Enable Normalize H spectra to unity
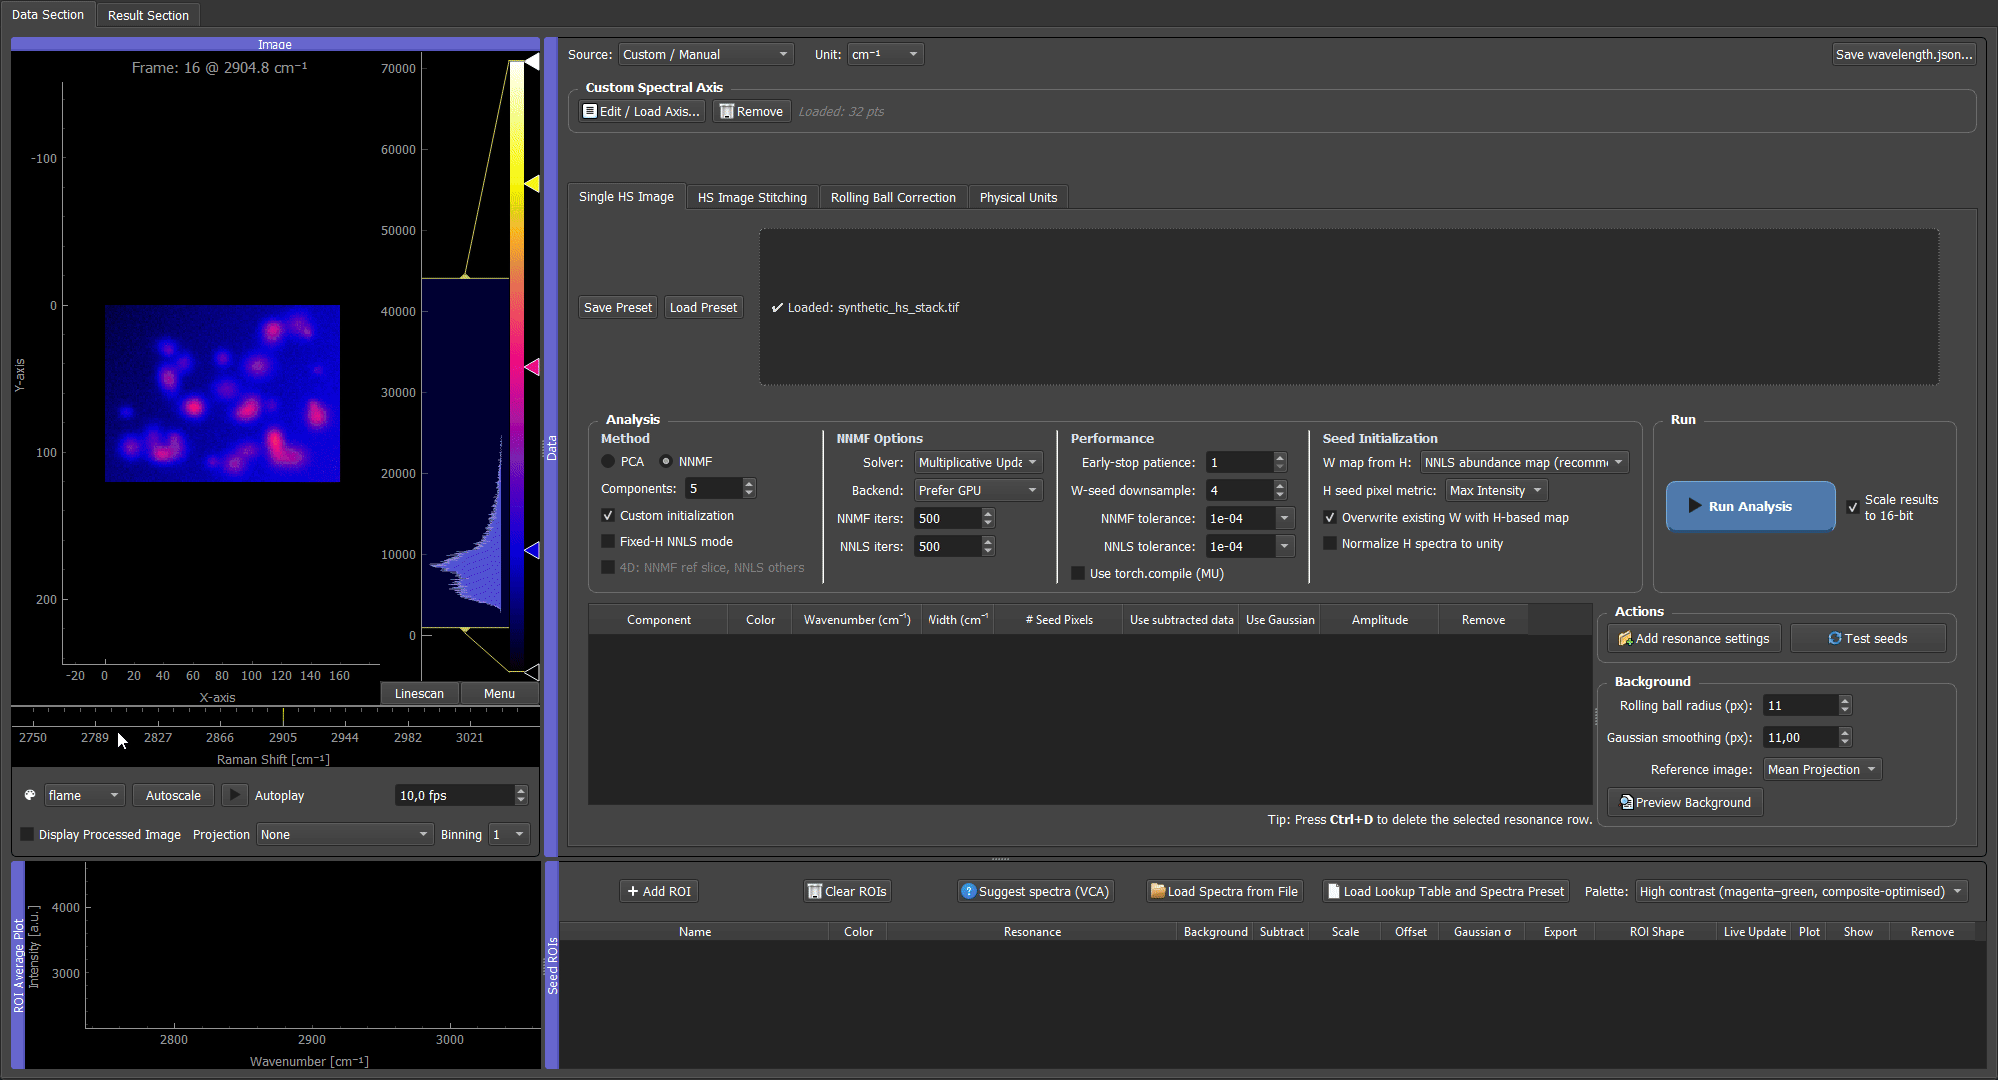1998x1080 pixels. click(1330, 543)
